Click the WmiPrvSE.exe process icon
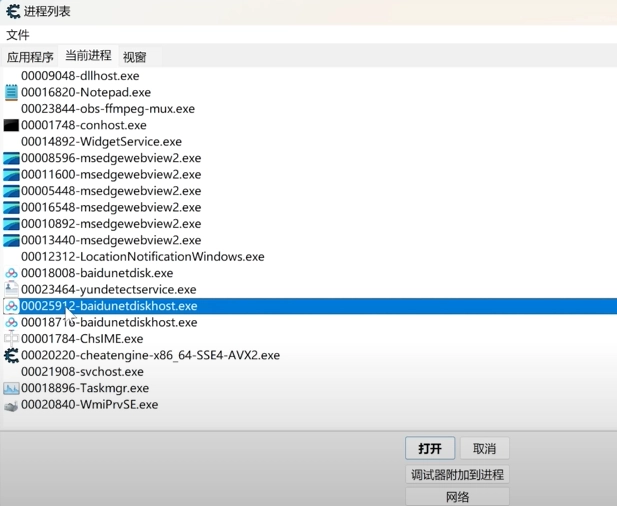617x506 pixels. click(11, 405)
